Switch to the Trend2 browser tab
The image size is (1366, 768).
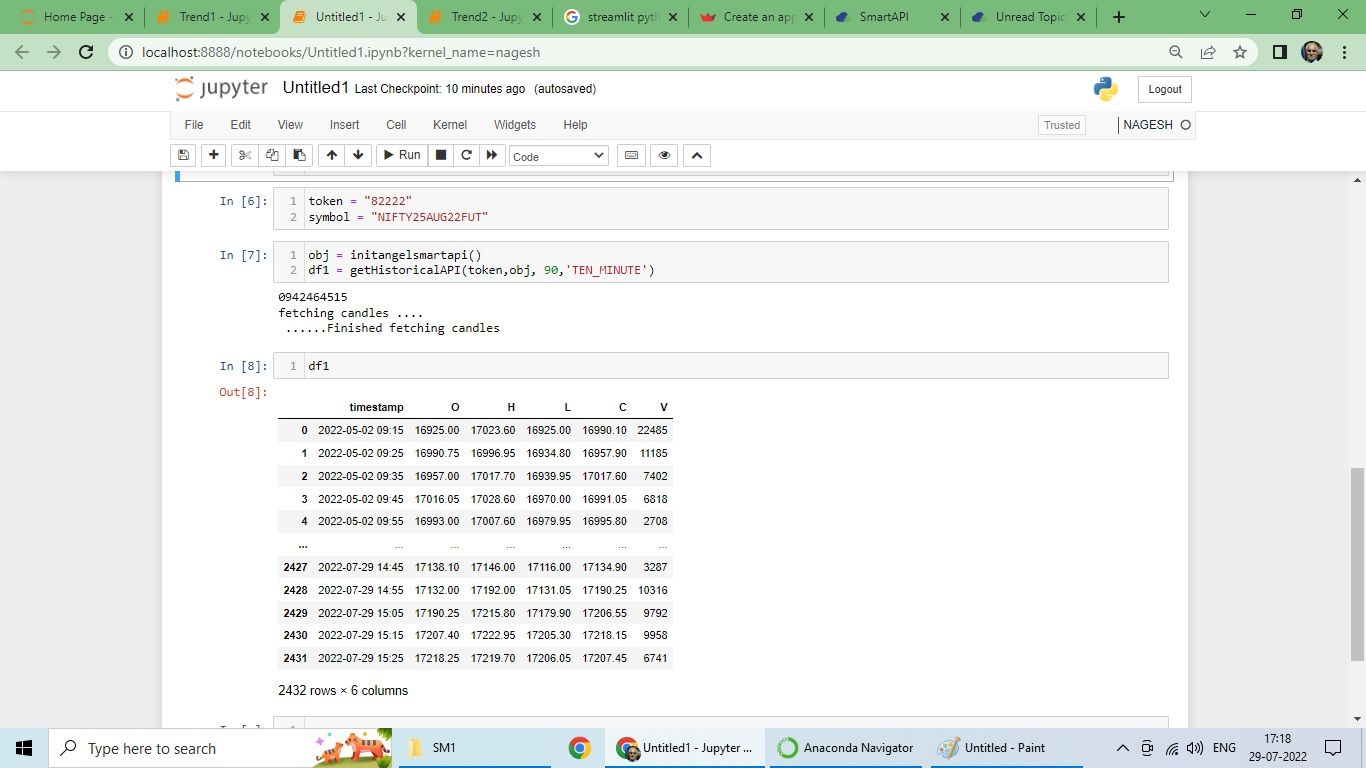coord(486,17)
